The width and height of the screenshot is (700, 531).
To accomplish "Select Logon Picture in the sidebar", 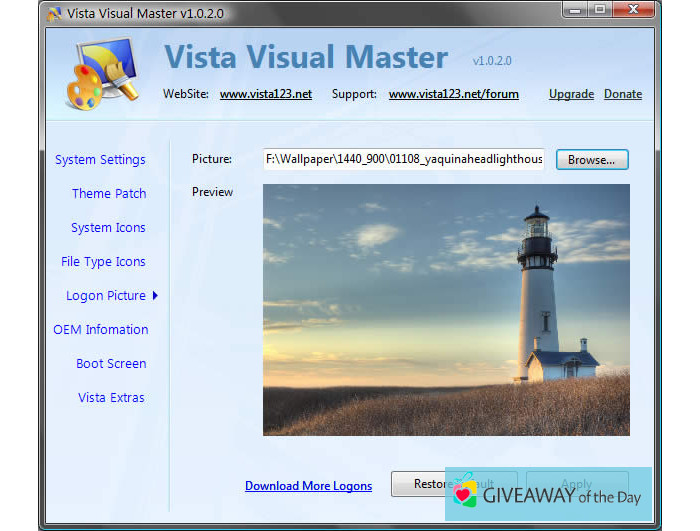I will tap(105, 296).
